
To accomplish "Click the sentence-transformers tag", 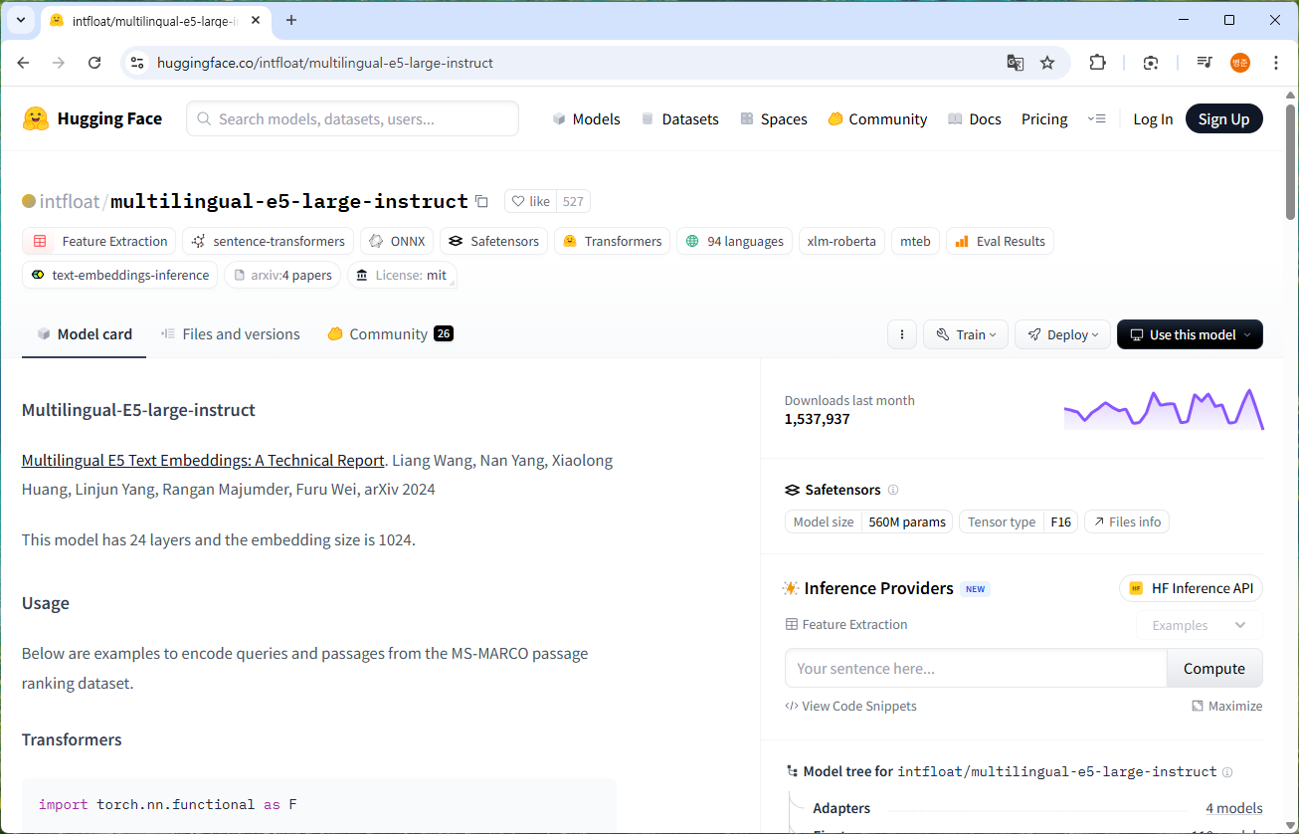I will [268, 241].
